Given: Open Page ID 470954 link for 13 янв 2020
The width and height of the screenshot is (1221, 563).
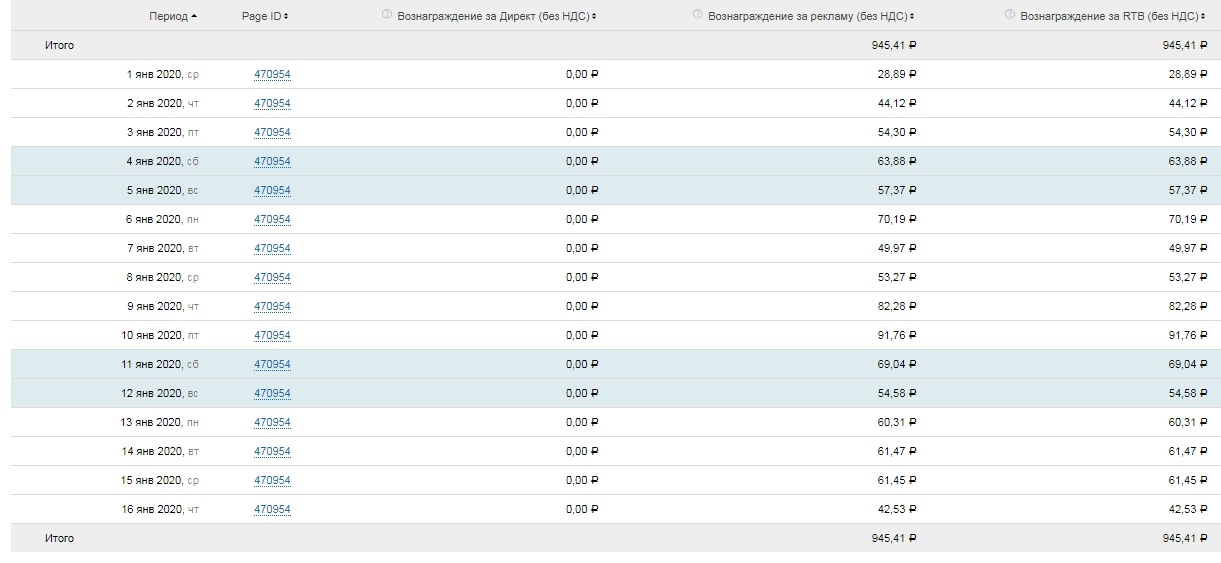Looking at the screenshot, I should [272, 423].
